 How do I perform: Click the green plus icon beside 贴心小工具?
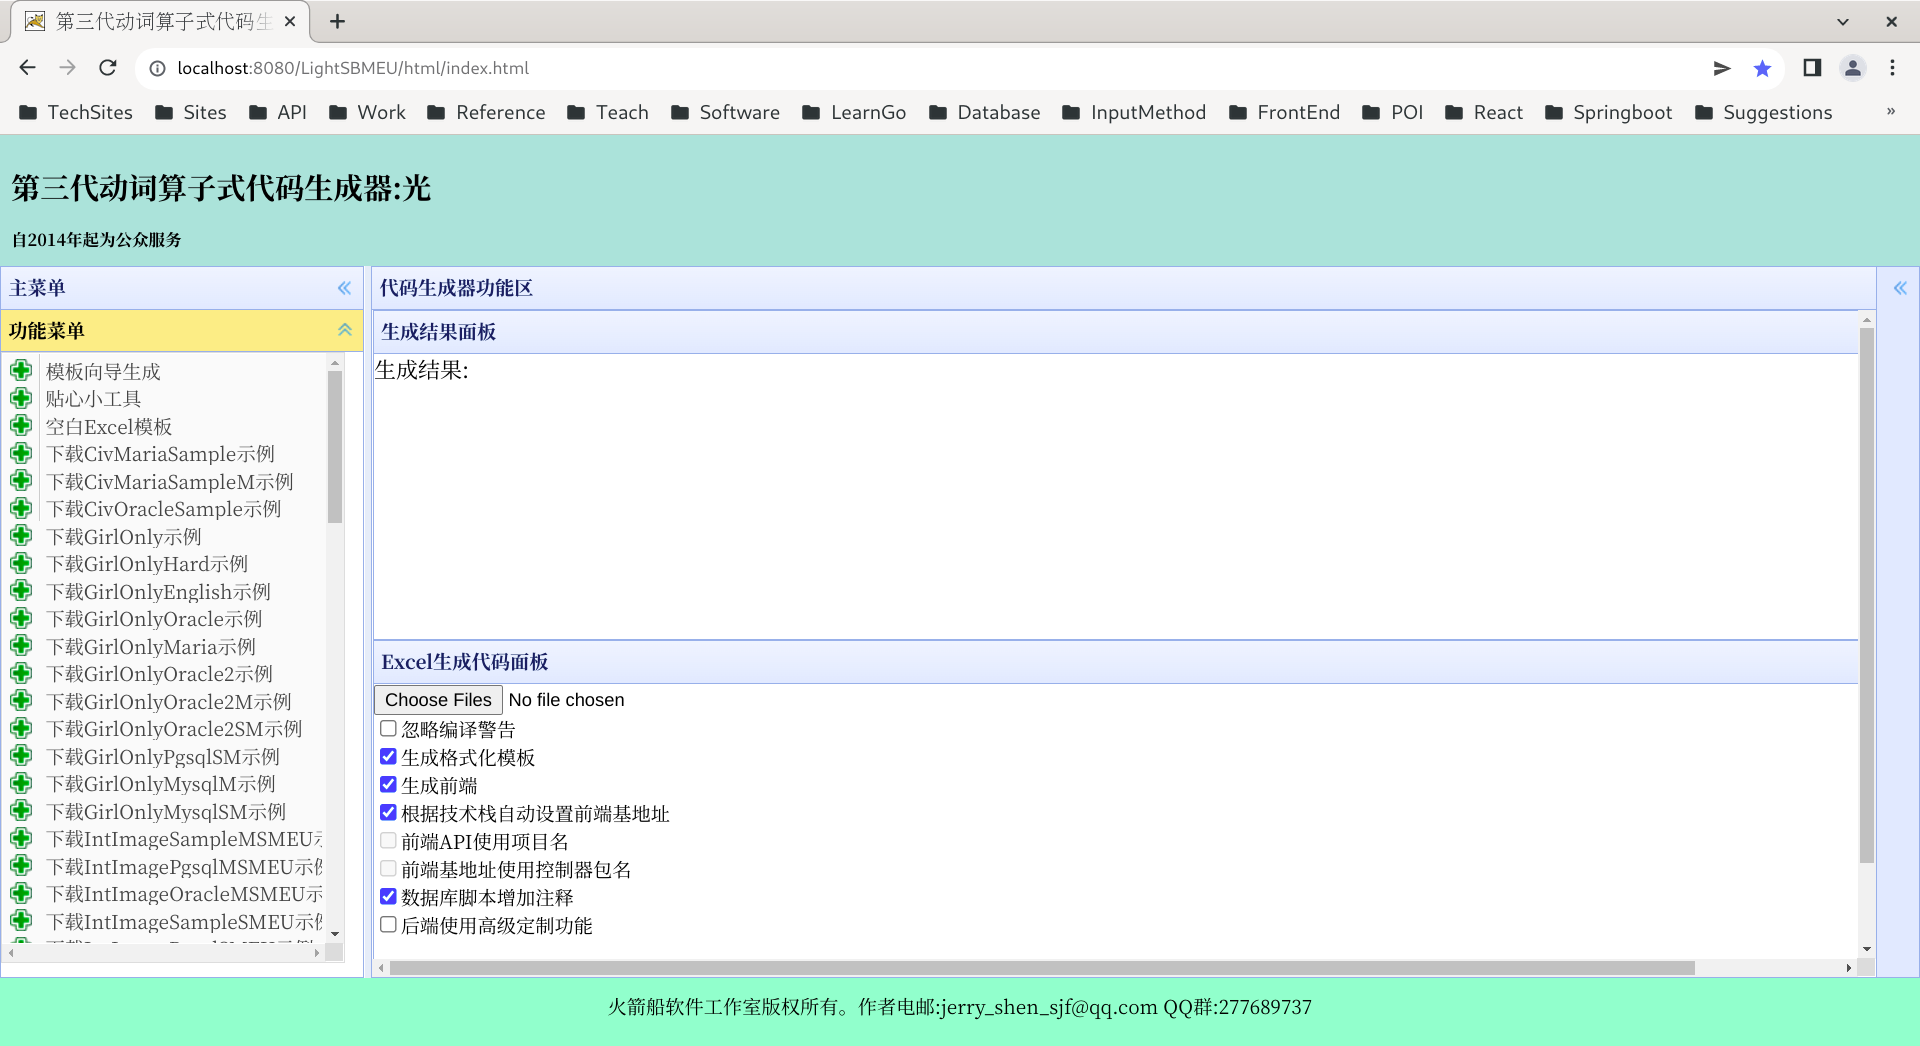21,398
